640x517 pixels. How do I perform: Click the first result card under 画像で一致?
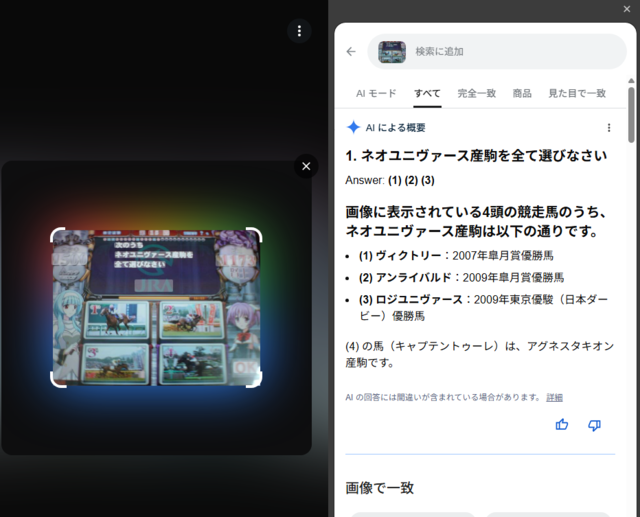412,513
